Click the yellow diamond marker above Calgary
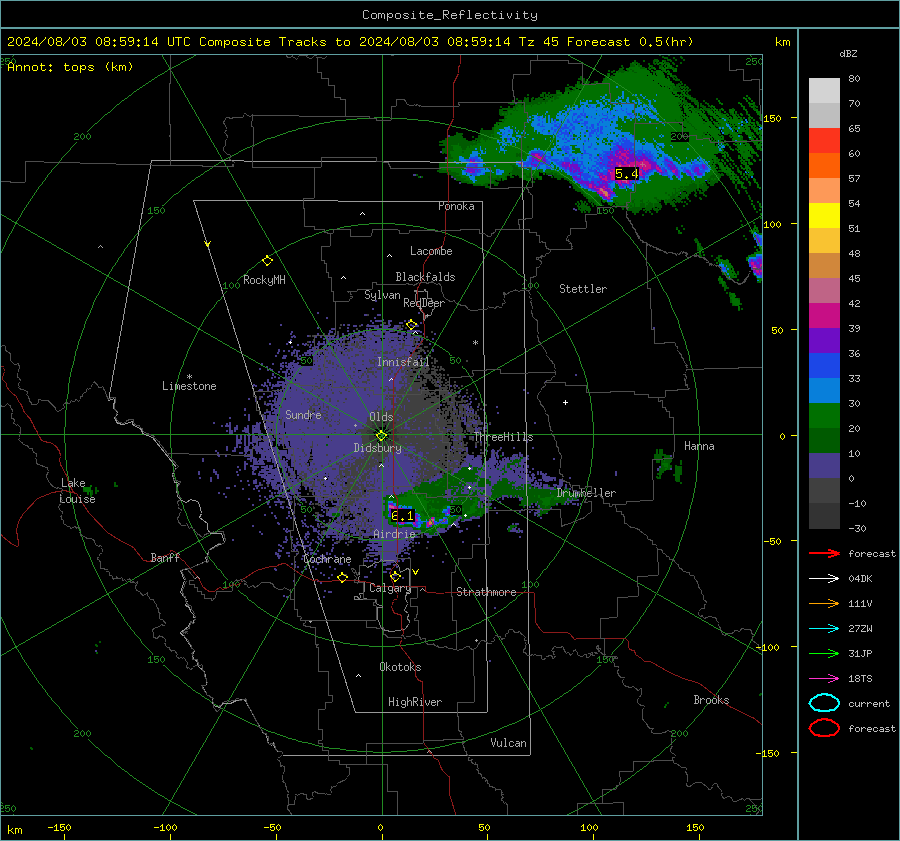 click(395, 576)
